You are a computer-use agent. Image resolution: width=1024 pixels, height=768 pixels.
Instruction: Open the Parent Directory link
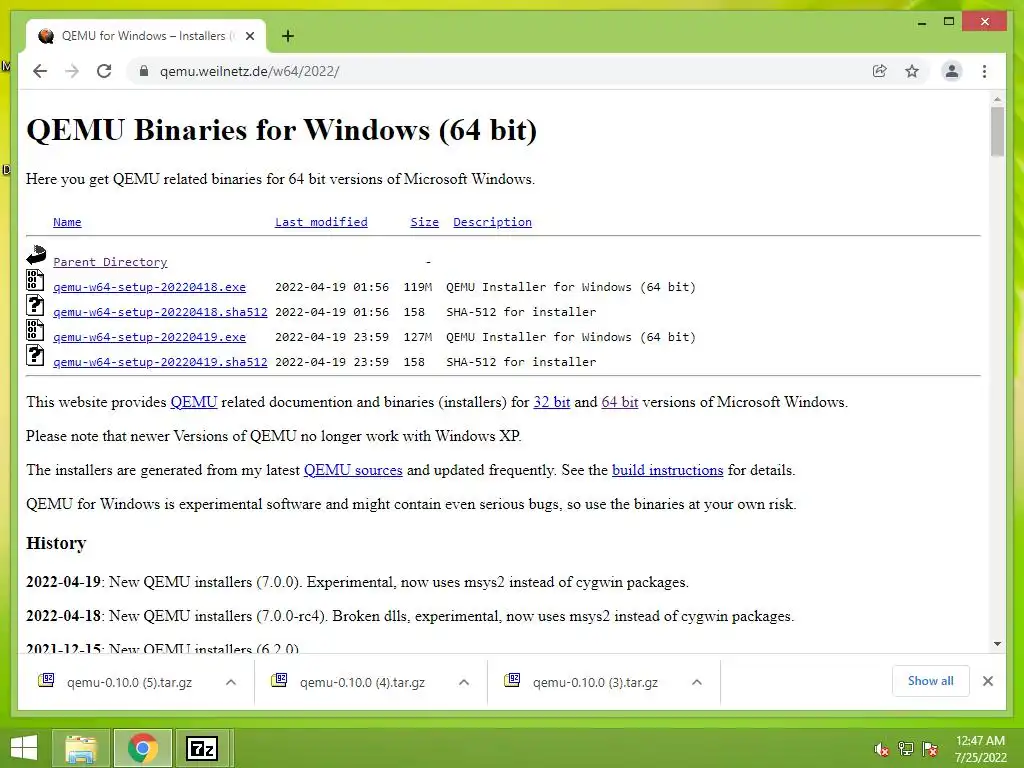point(110,262)
